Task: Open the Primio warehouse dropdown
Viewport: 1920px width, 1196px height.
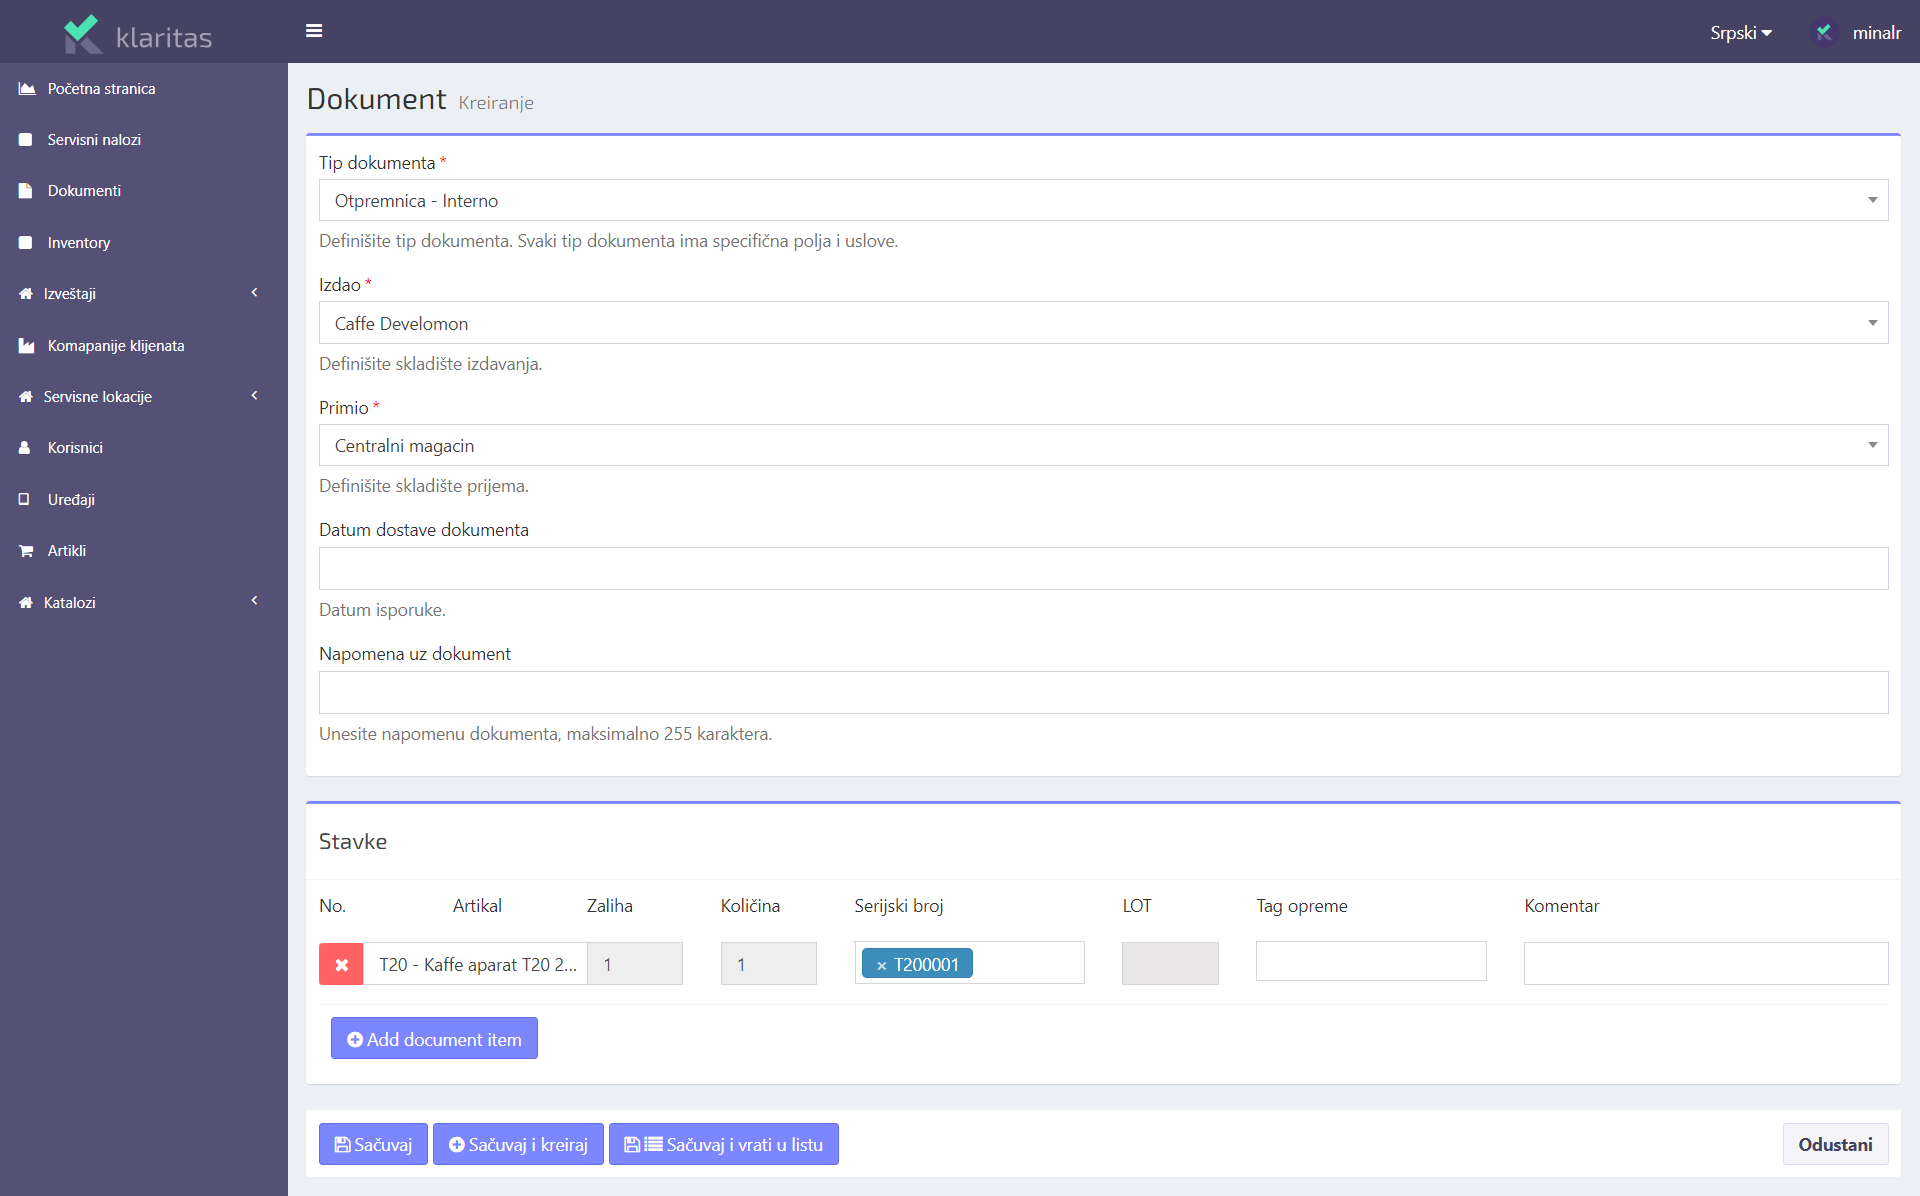Action: (x=1103, y=445)
